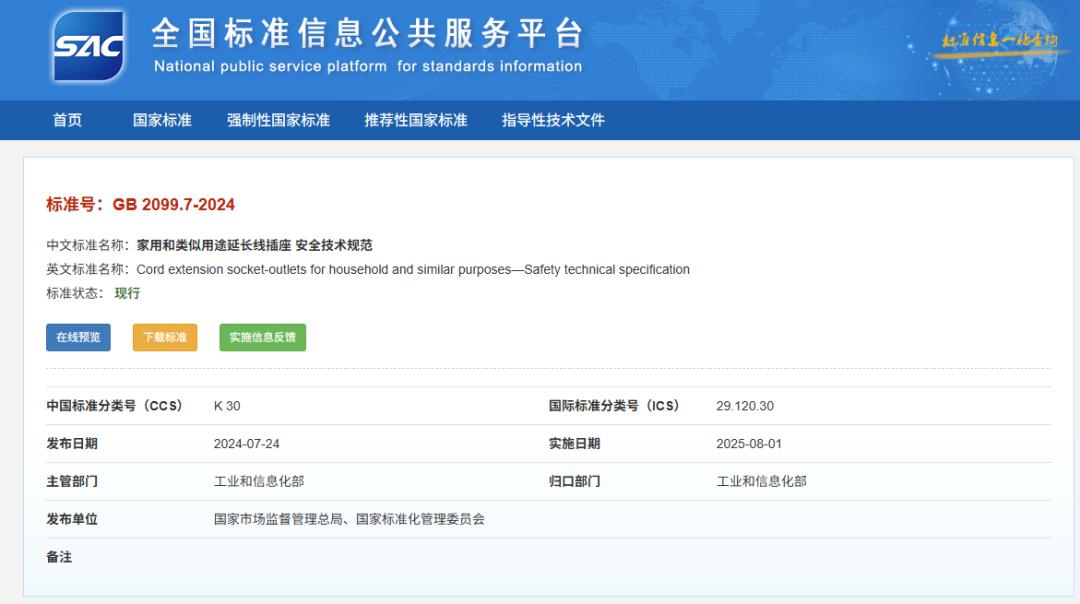The image size is (1080, 604).
Task: Click the 归口部门 value 工业和信息化部
Action: pyautogui.click(x=761, y=481)
